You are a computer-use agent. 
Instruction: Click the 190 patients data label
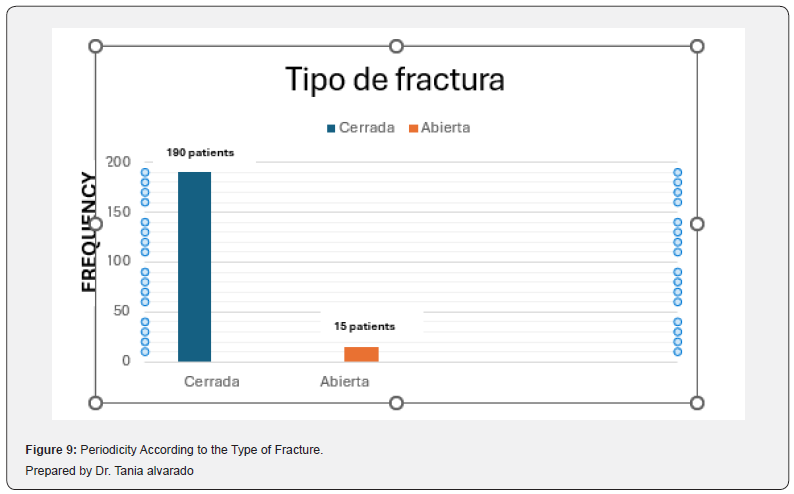(201, 152)
